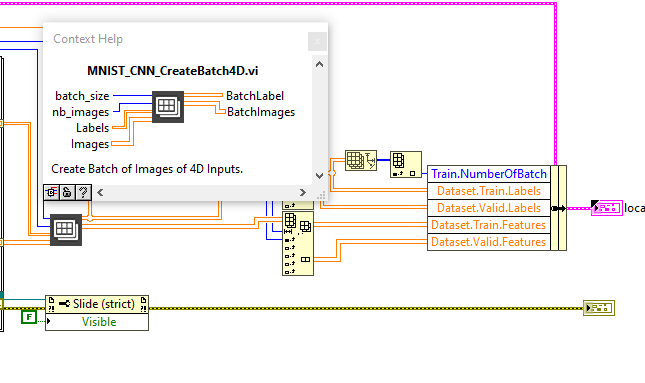Click the Context Help scroll up arrow
Viewport: 645px width, 383px height.
(319, 64)
